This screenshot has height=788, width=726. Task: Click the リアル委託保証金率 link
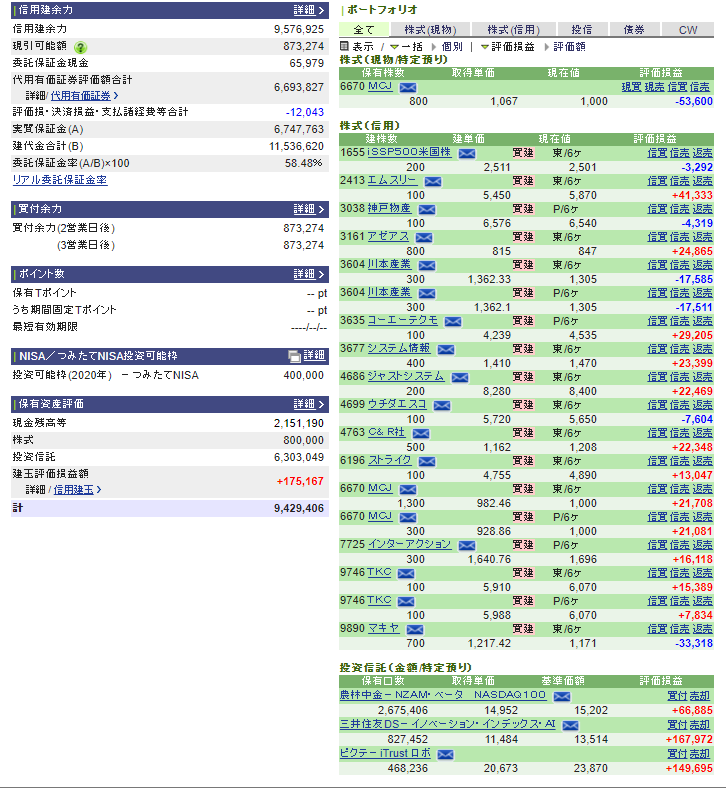pyautogui.click(x=60, y=180)
